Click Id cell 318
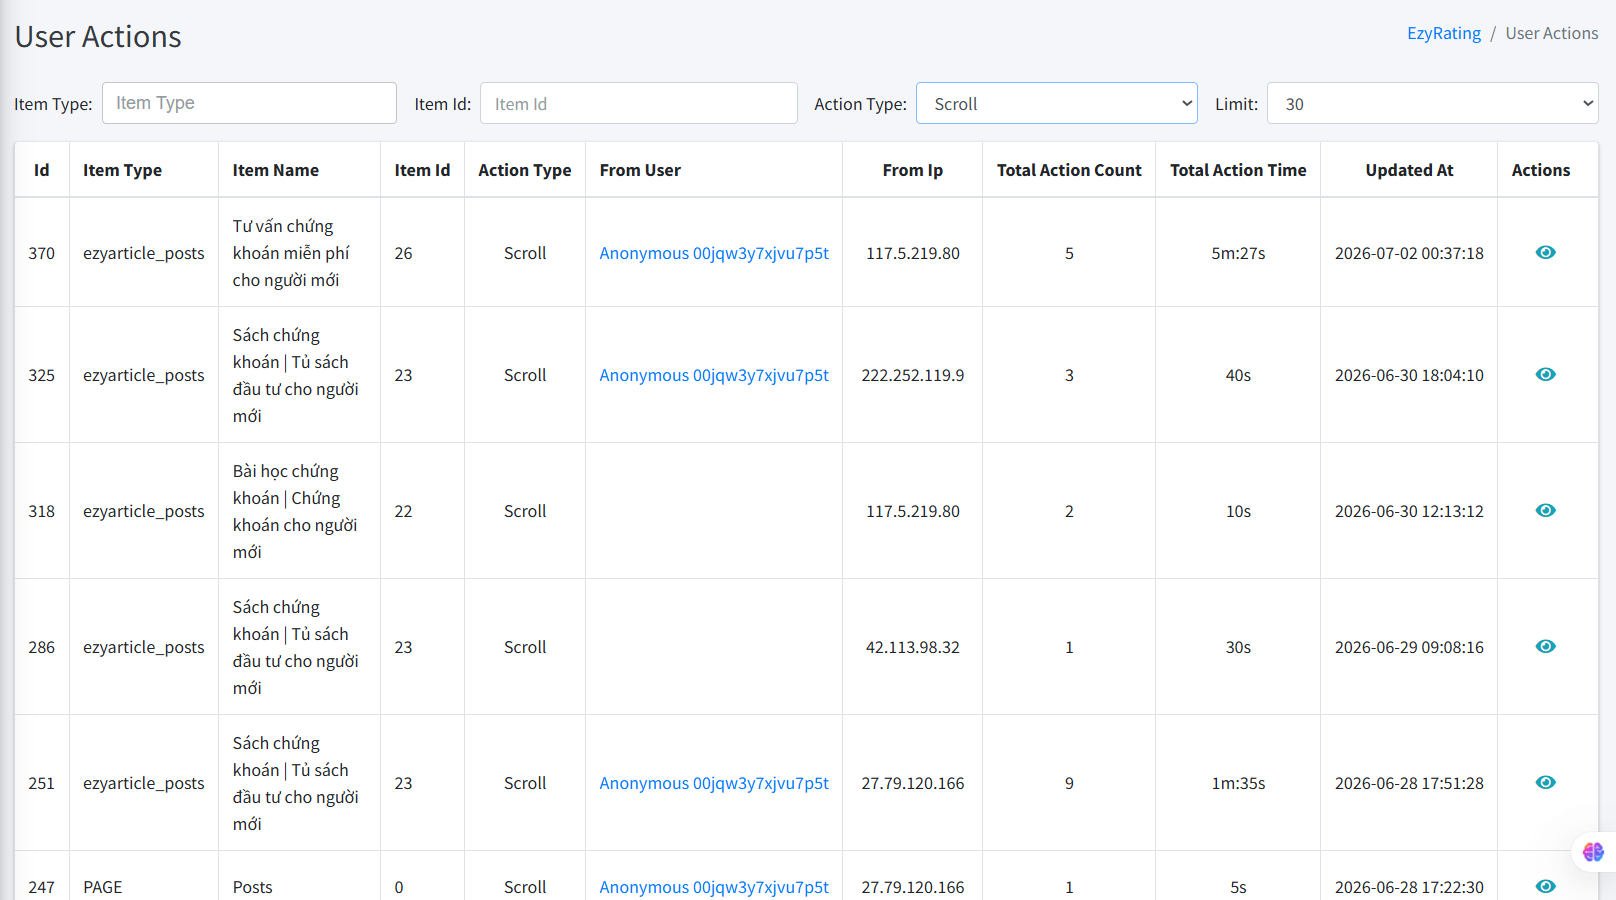The width and height of the screenshot is (1616, 900). click(x=41, y=511)
